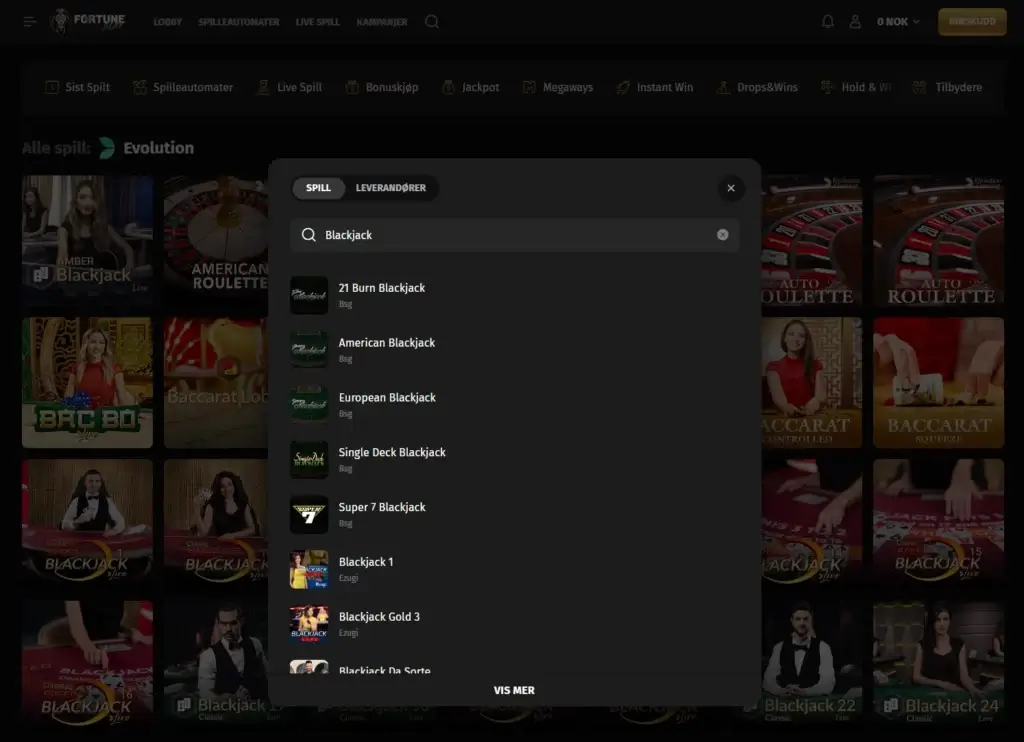The width and height of the screenshot is (1024, 742).
Task: Open Blackjack Gold 3 result
Action: (x=515, y=624)
